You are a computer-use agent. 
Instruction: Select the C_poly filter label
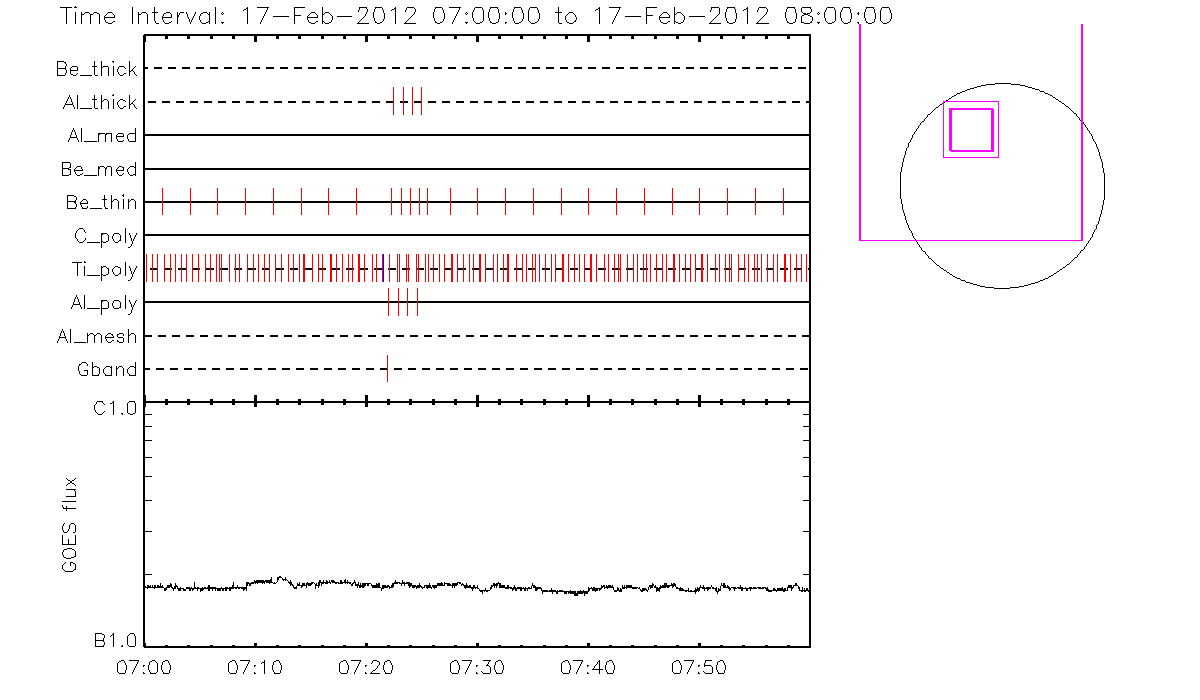pyautogui.click(x=105, y=236)
